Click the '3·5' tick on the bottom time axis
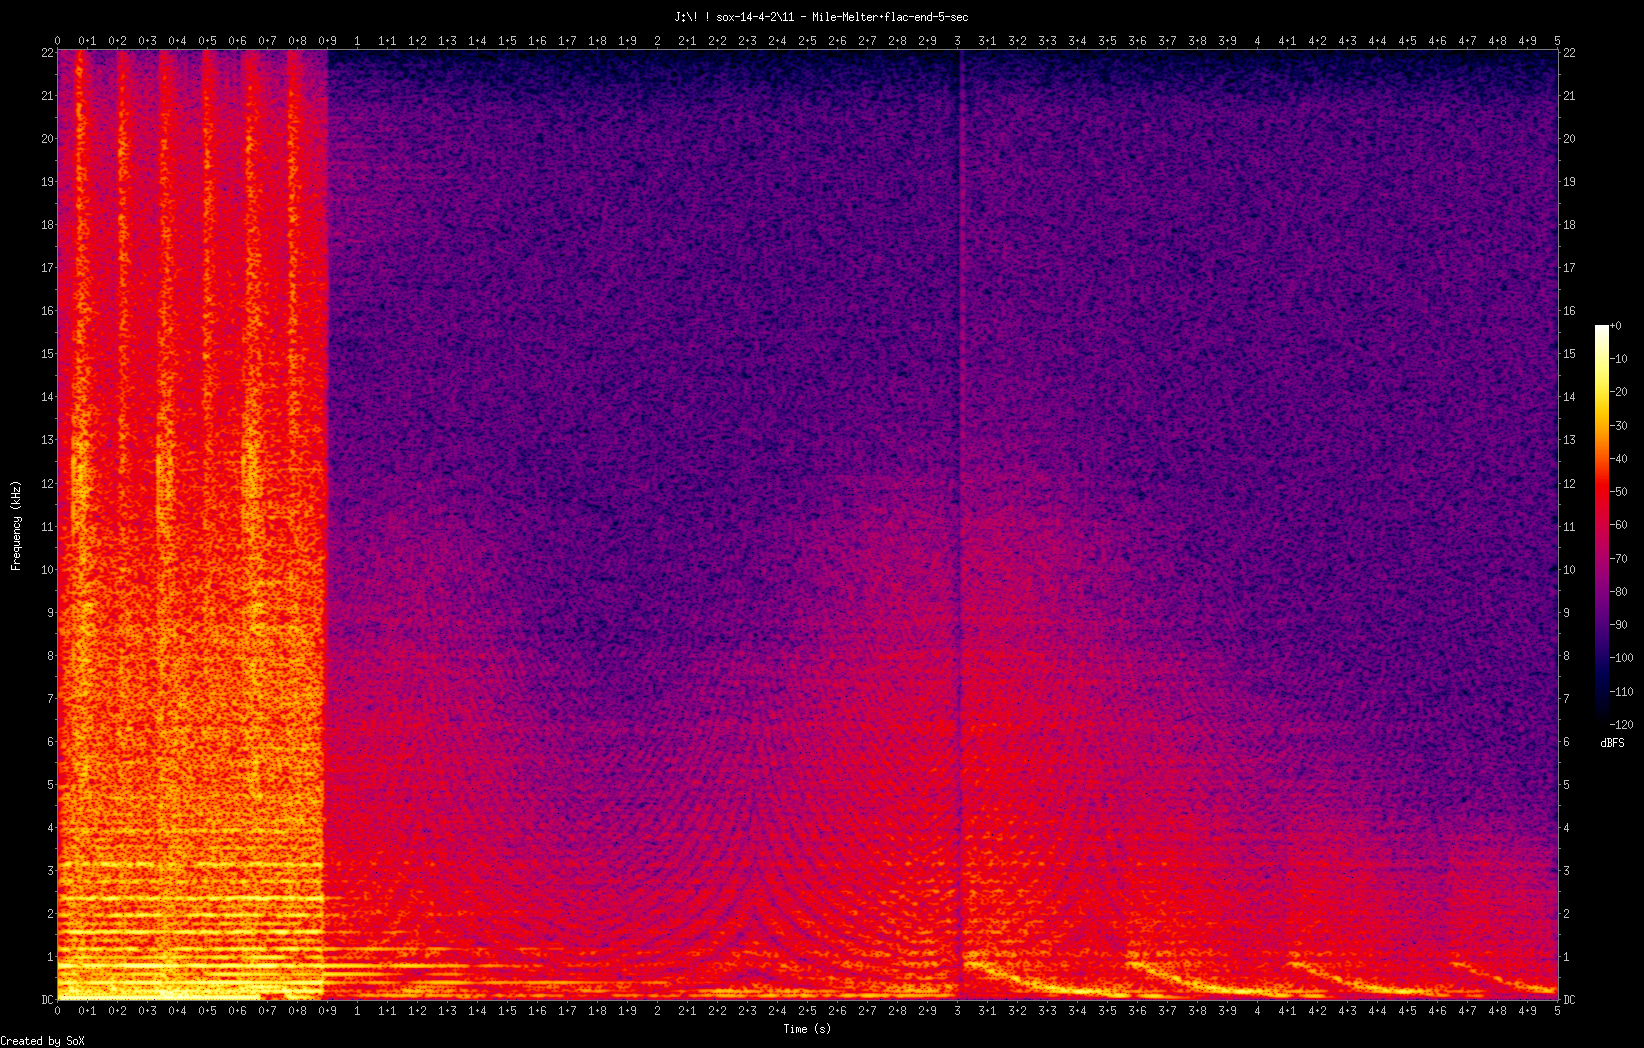This screenshot has height=1048, width=1644. click(x=1107, y=1011)
